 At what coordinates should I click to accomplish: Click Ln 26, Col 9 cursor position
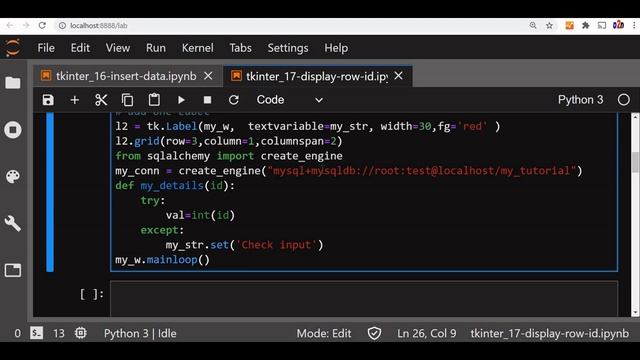point(427,333)
